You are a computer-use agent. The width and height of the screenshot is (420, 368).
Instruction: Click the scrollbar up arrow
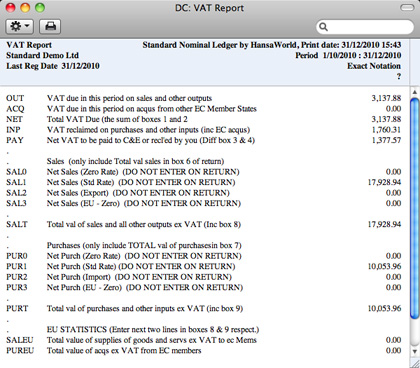coord(415,92)
